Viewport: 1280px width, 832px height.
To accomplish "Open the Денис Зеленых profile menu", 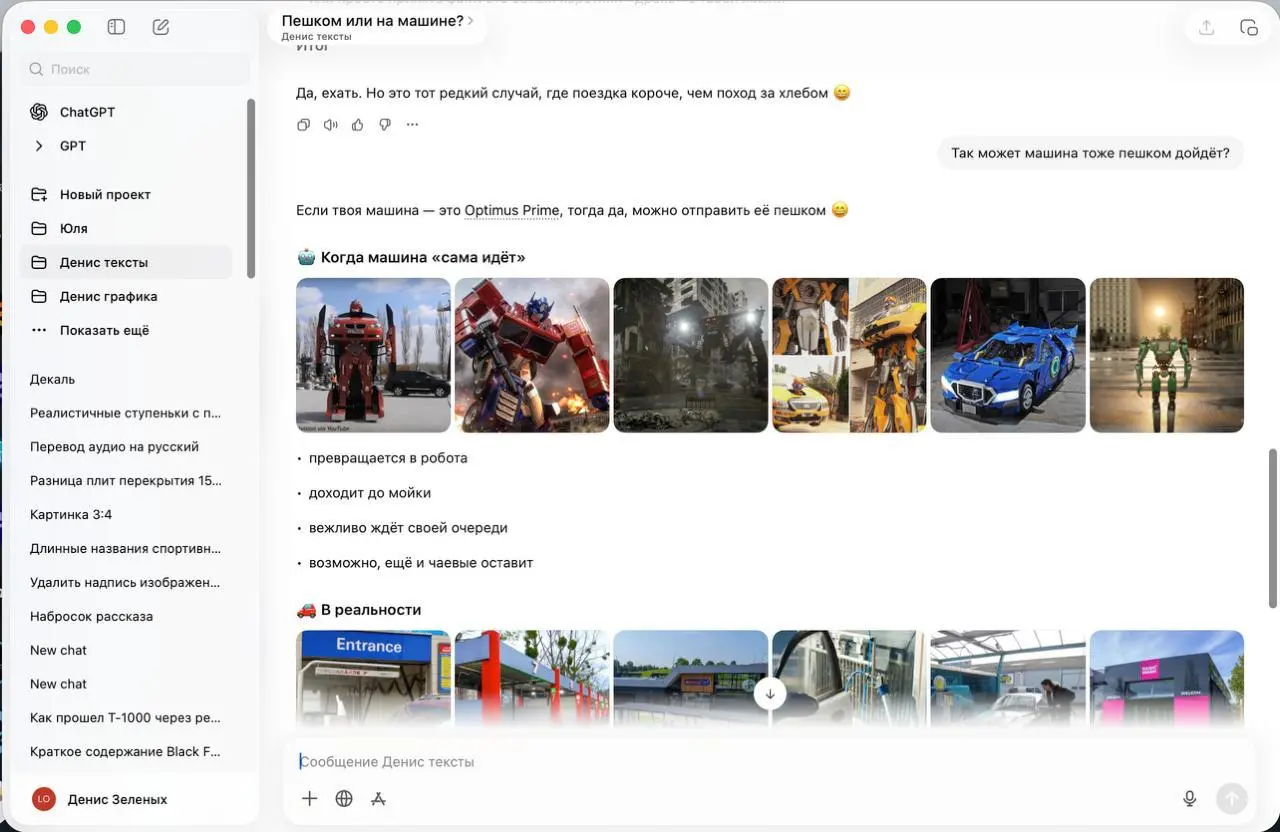I will coord(117,799).
